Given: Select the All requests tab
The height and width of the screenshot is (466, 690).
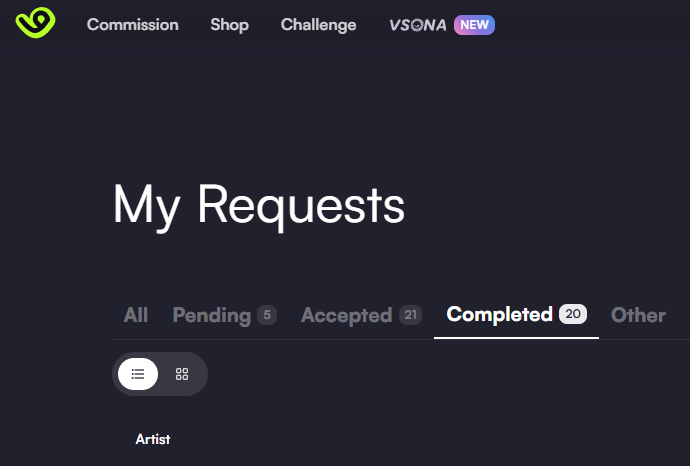Looking at the screenshot, I should click(136, 315).
